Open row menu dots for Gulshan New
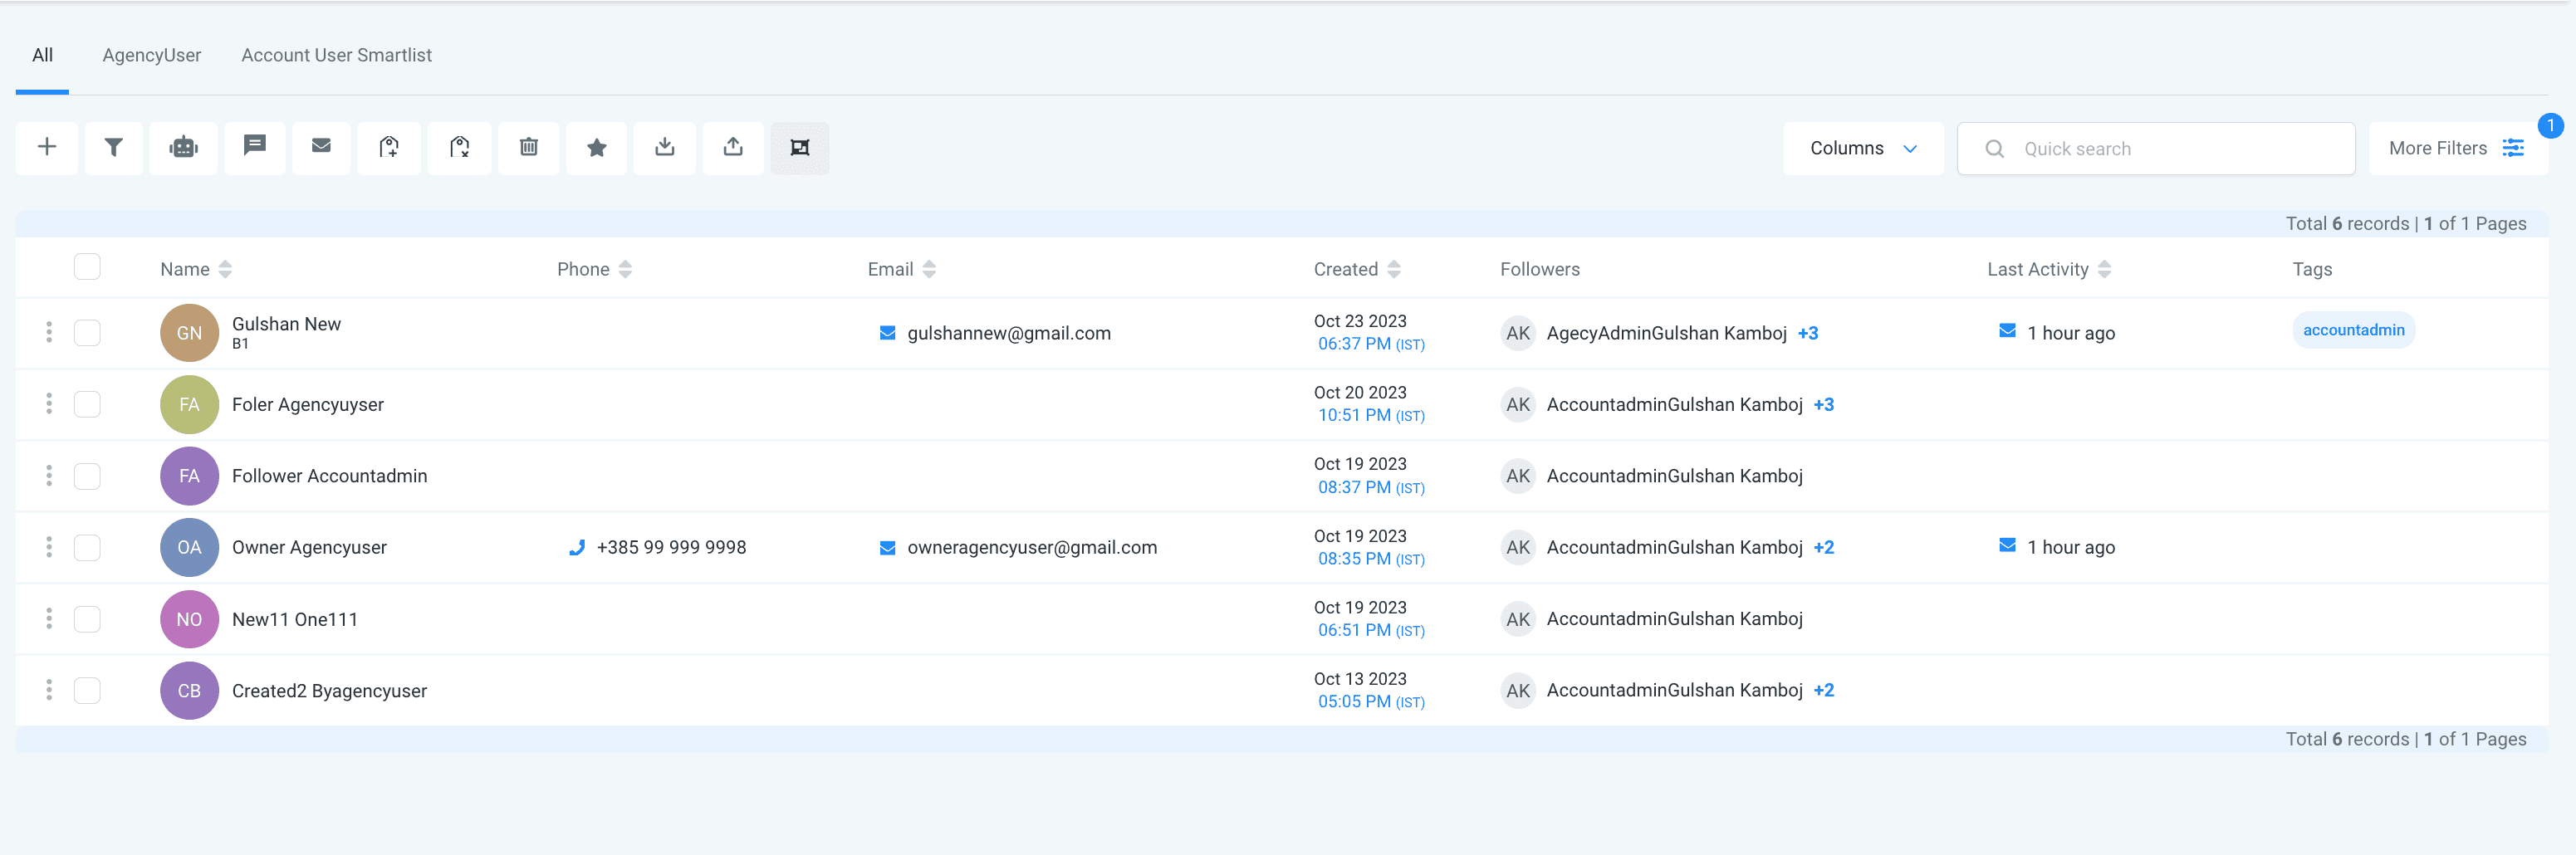The image size is (2576, 855). [49, 332]
